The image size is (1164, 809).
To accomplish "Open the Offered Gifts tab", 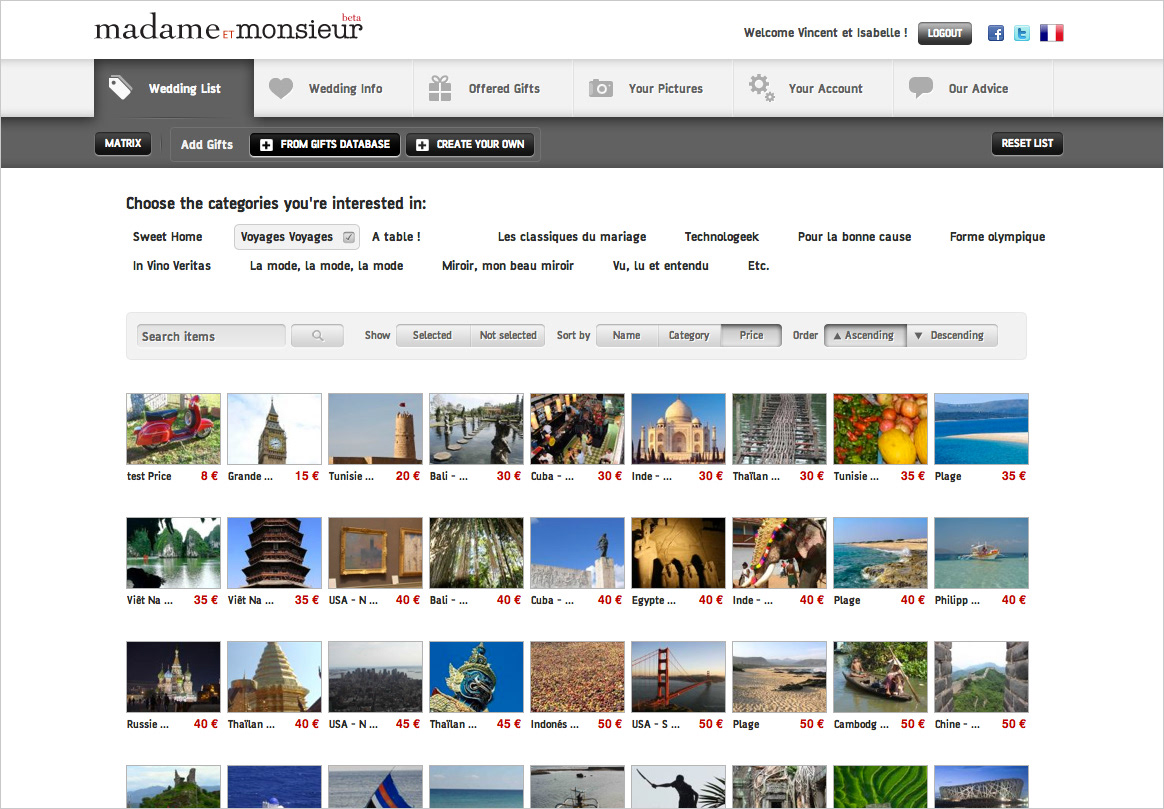I will tap(493, 88).
